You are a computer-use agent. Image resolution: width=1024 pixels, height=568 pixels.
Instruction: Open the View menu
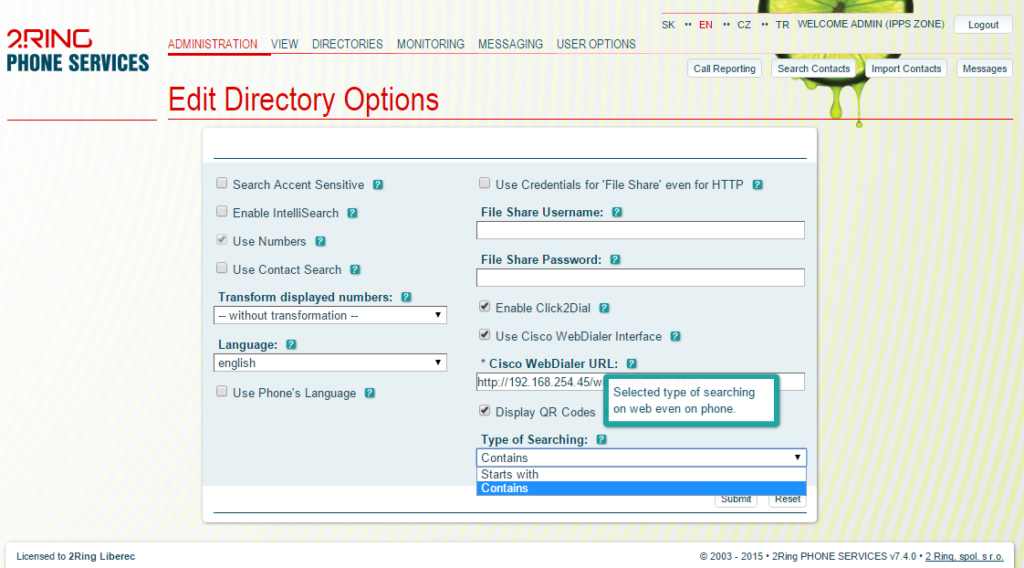[285, 44]
